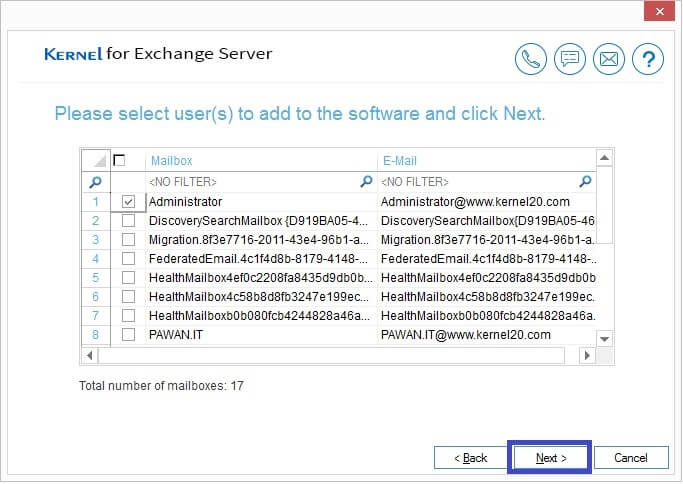Screen dimensions: 683x484
Task: Select the DiscoverySearchMailbox mailbox name cell
Action: (x=261, y=220)
